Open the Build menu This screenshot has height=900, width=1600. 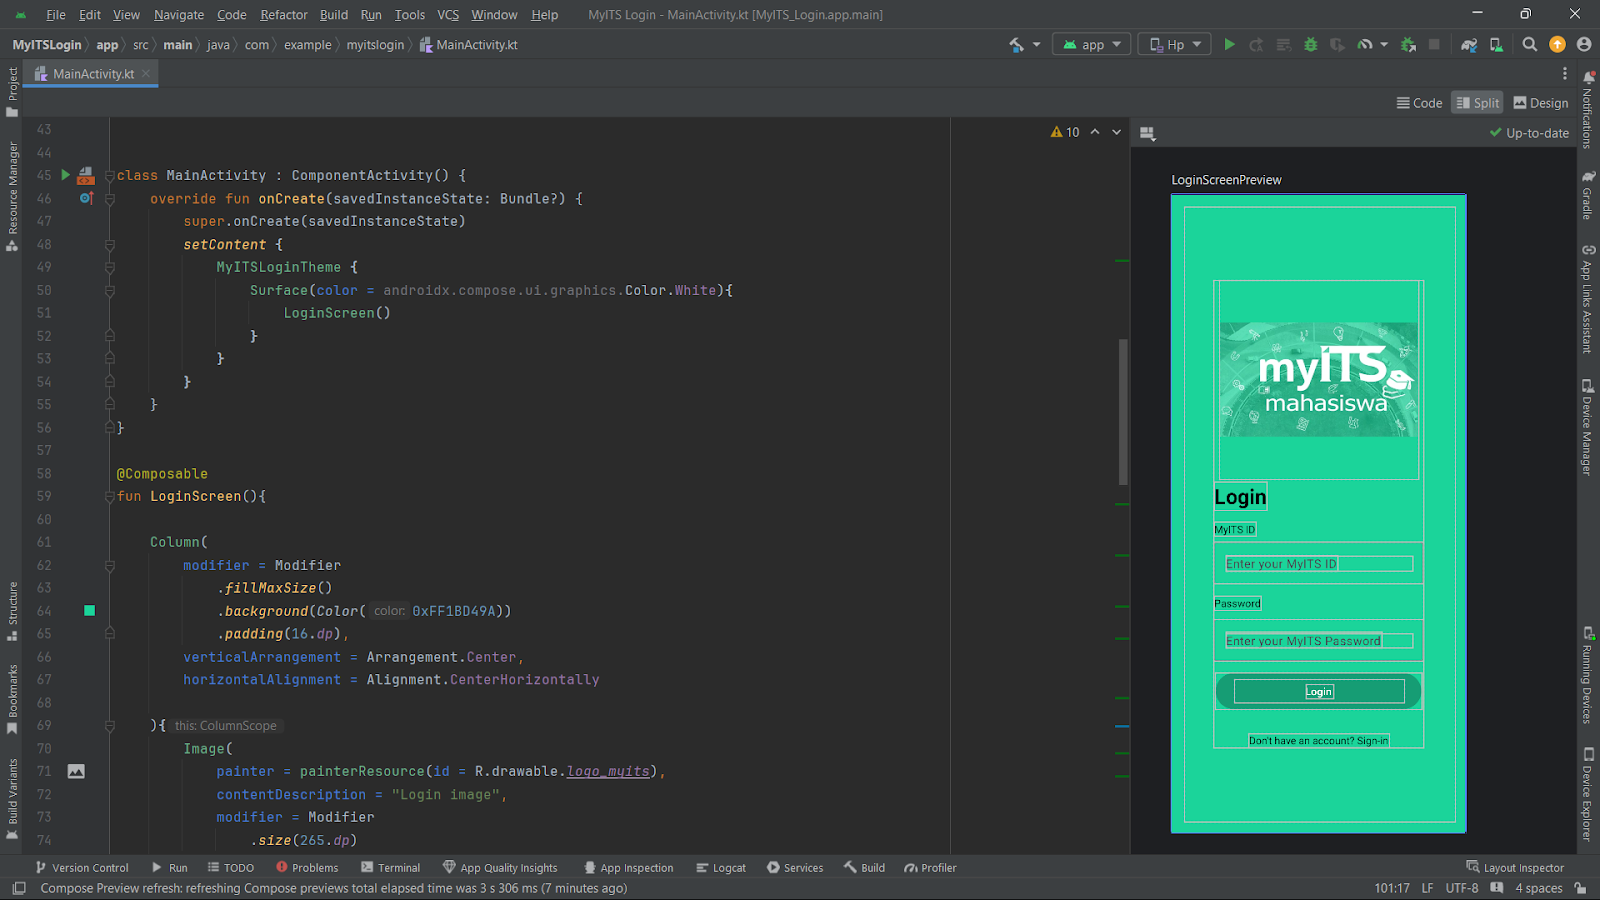(x=334, y=14)
